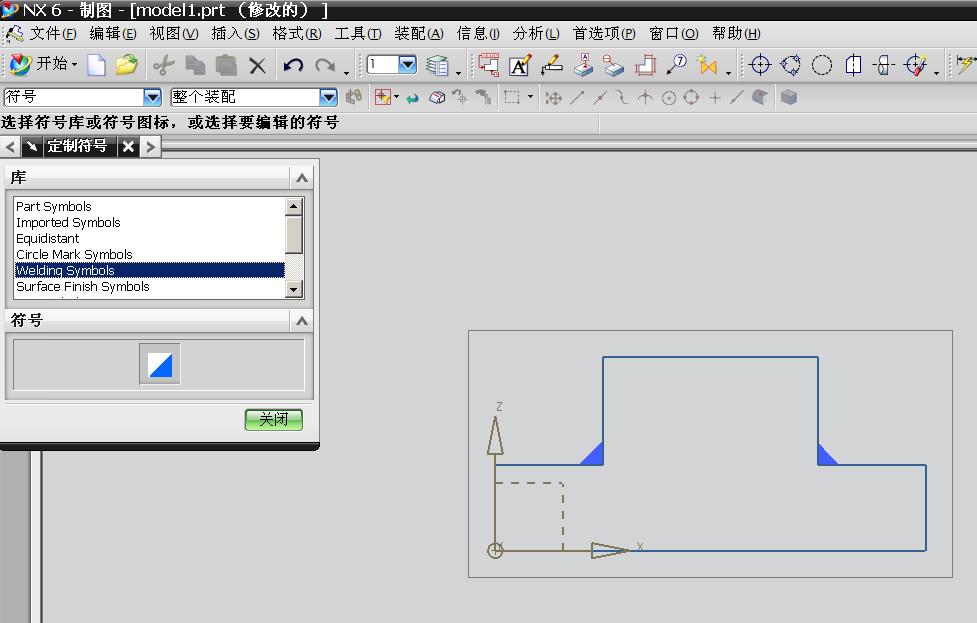The height and width of the screenshot is (623, 977).
Task: Open the 窗口(O) menu
Action: point(674,34)
